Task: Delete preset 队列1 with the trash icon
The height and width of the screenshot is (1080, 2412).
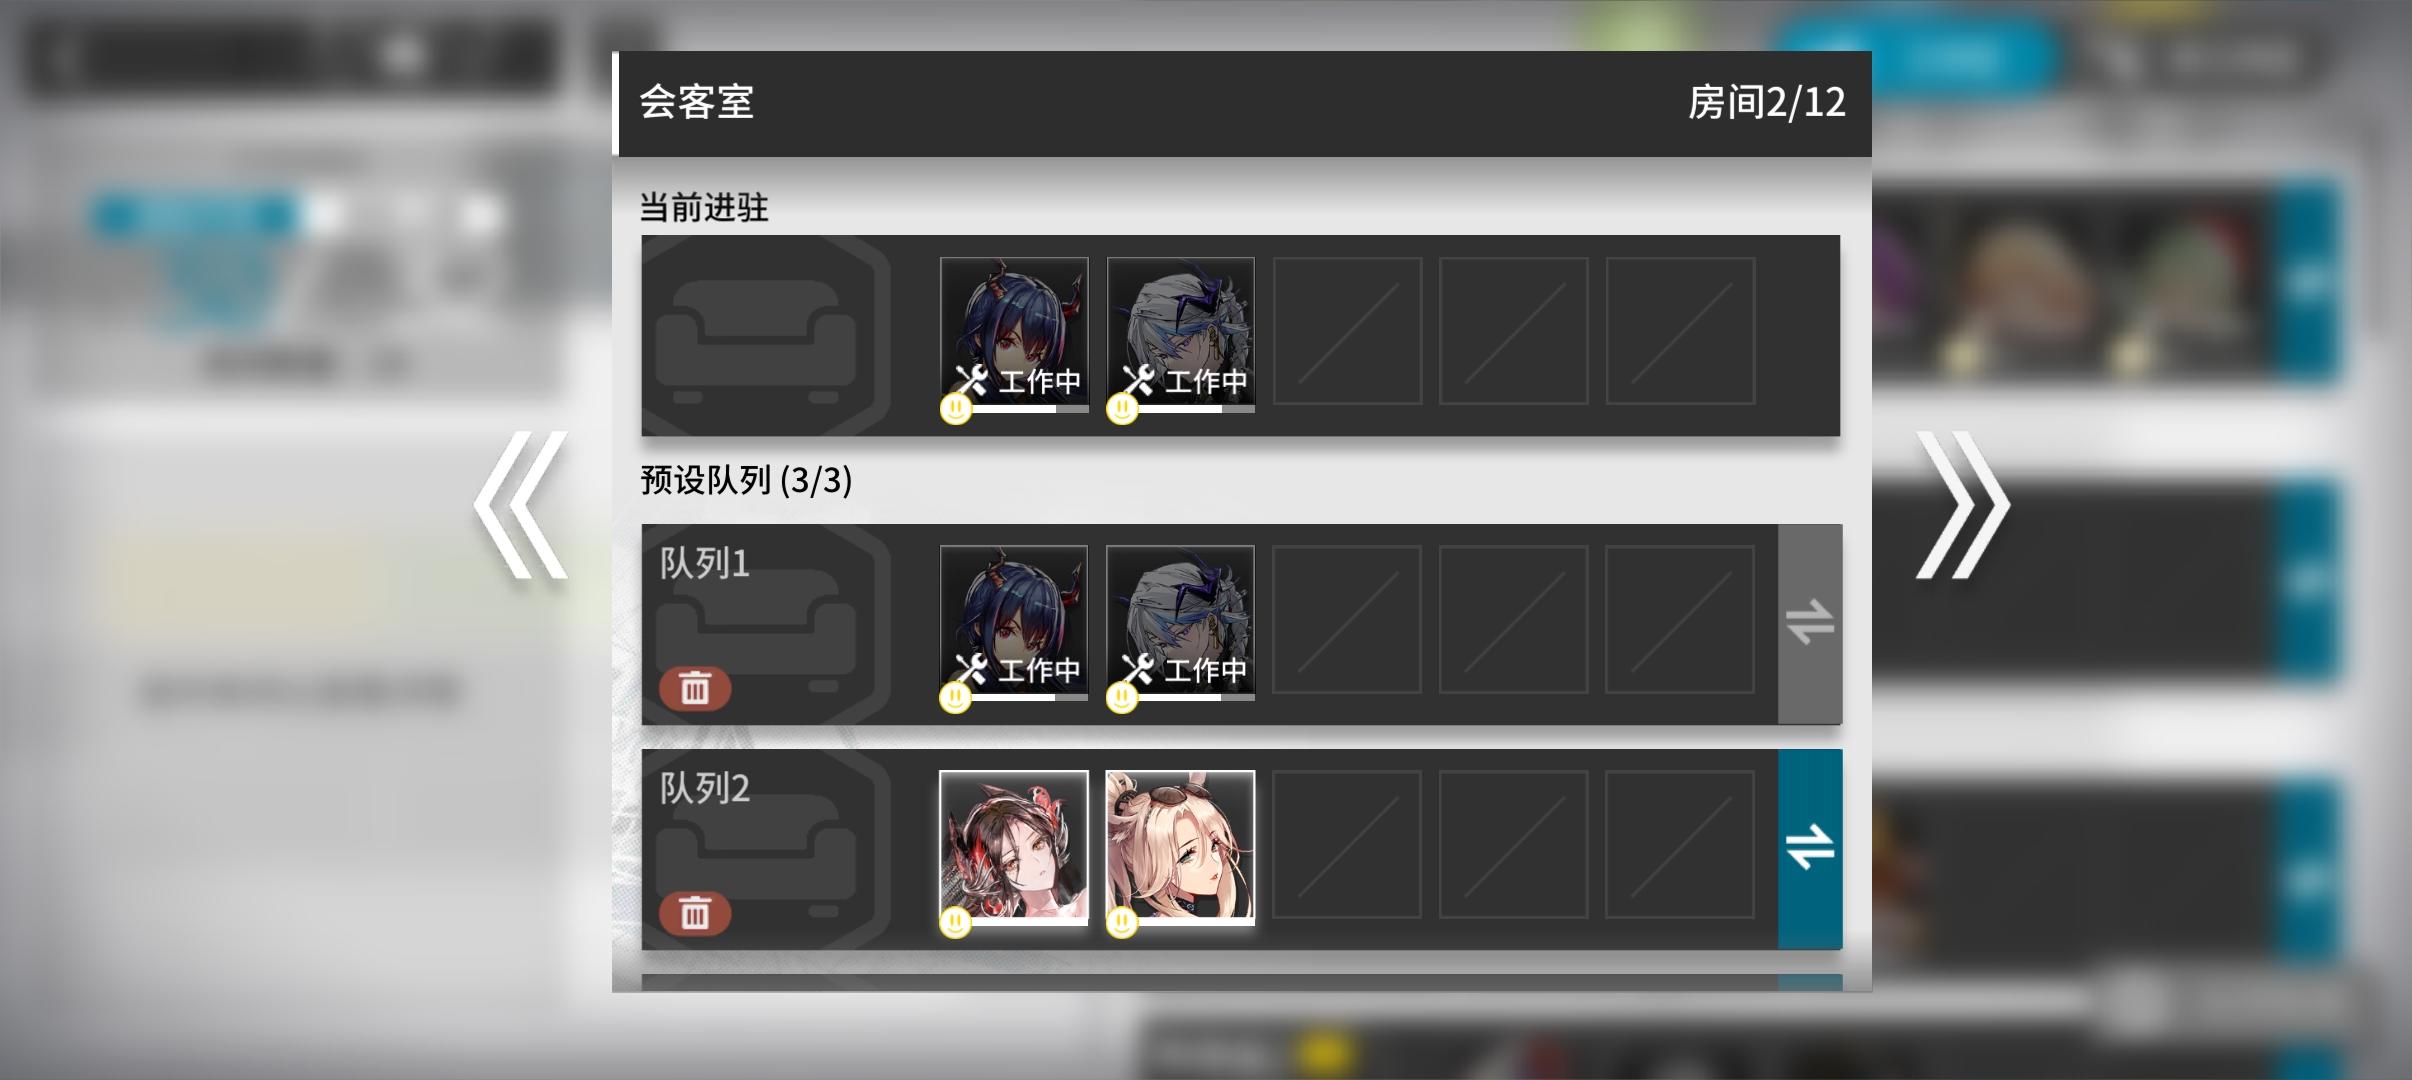Action: pyautogui.click(x=695, y=689)
